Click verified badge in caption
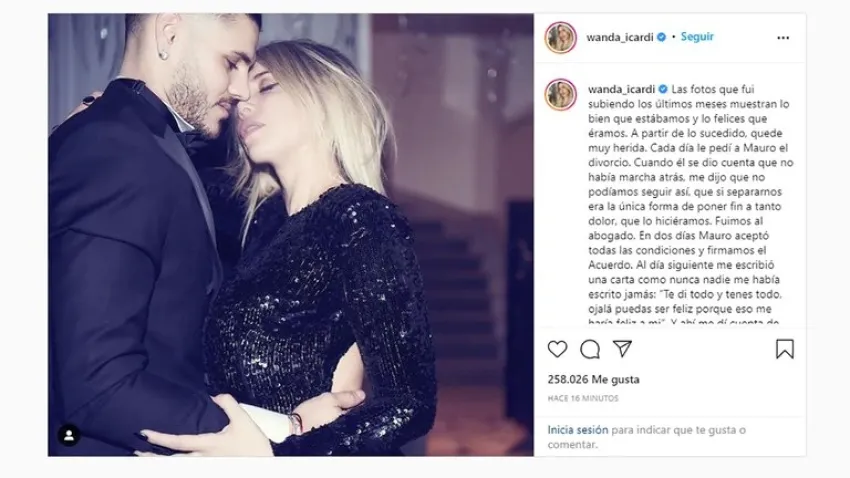The height and width of the screenshot is (478, 850). (x=663, y=89)
